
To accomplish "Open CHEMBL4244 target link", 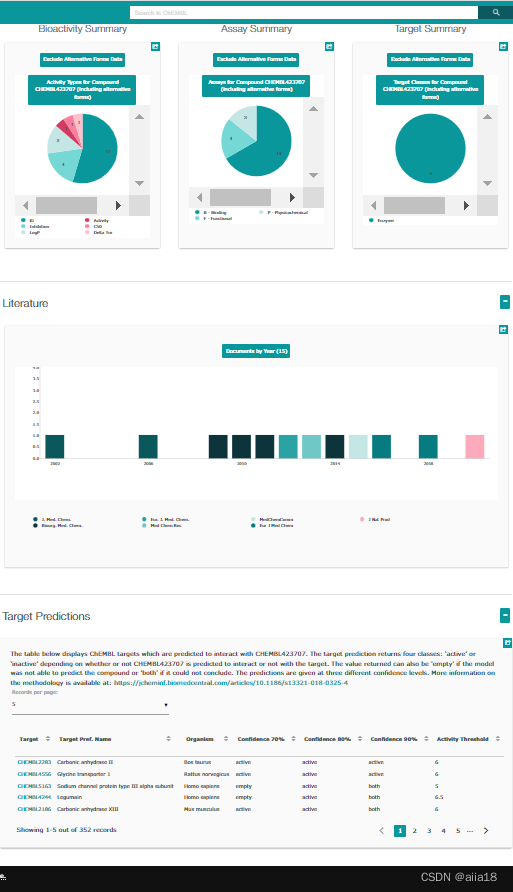I will tap(34, 797).
